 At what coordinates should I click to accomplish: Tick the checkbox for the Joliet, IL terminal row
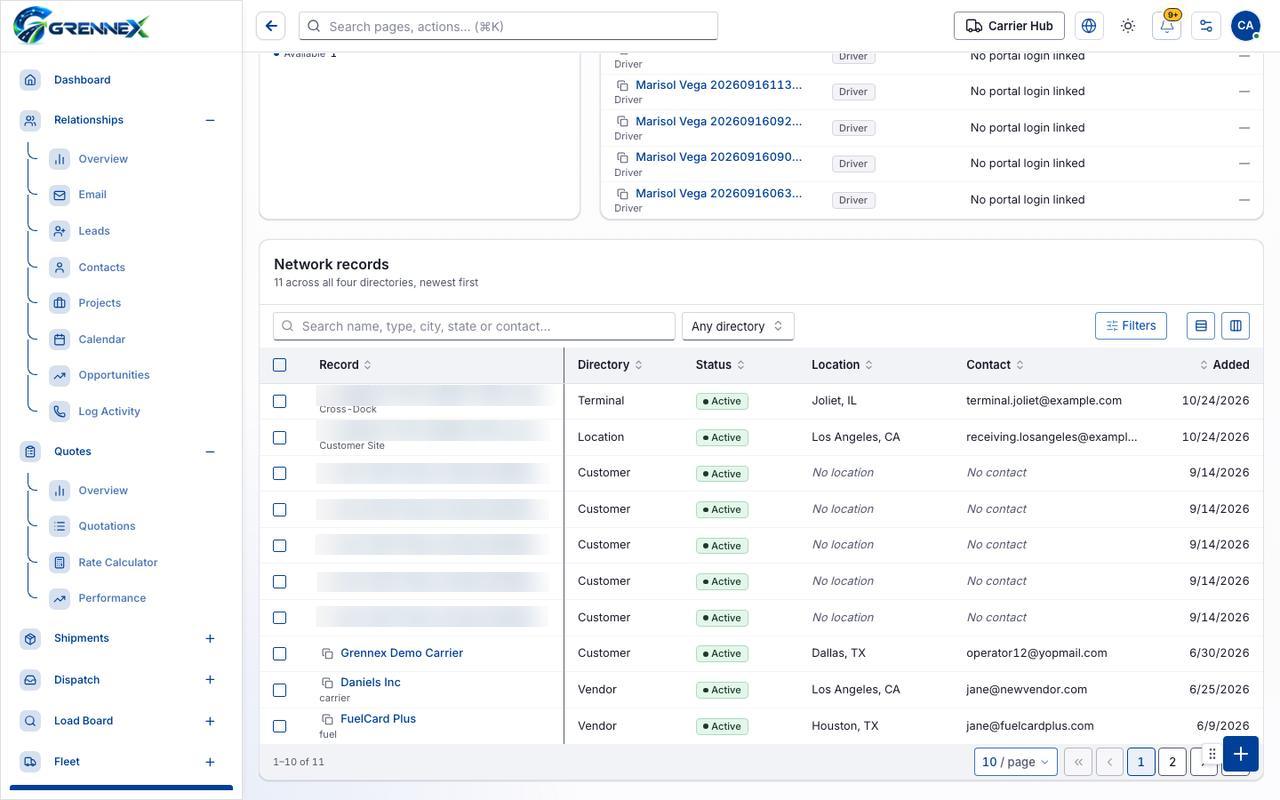280,401
